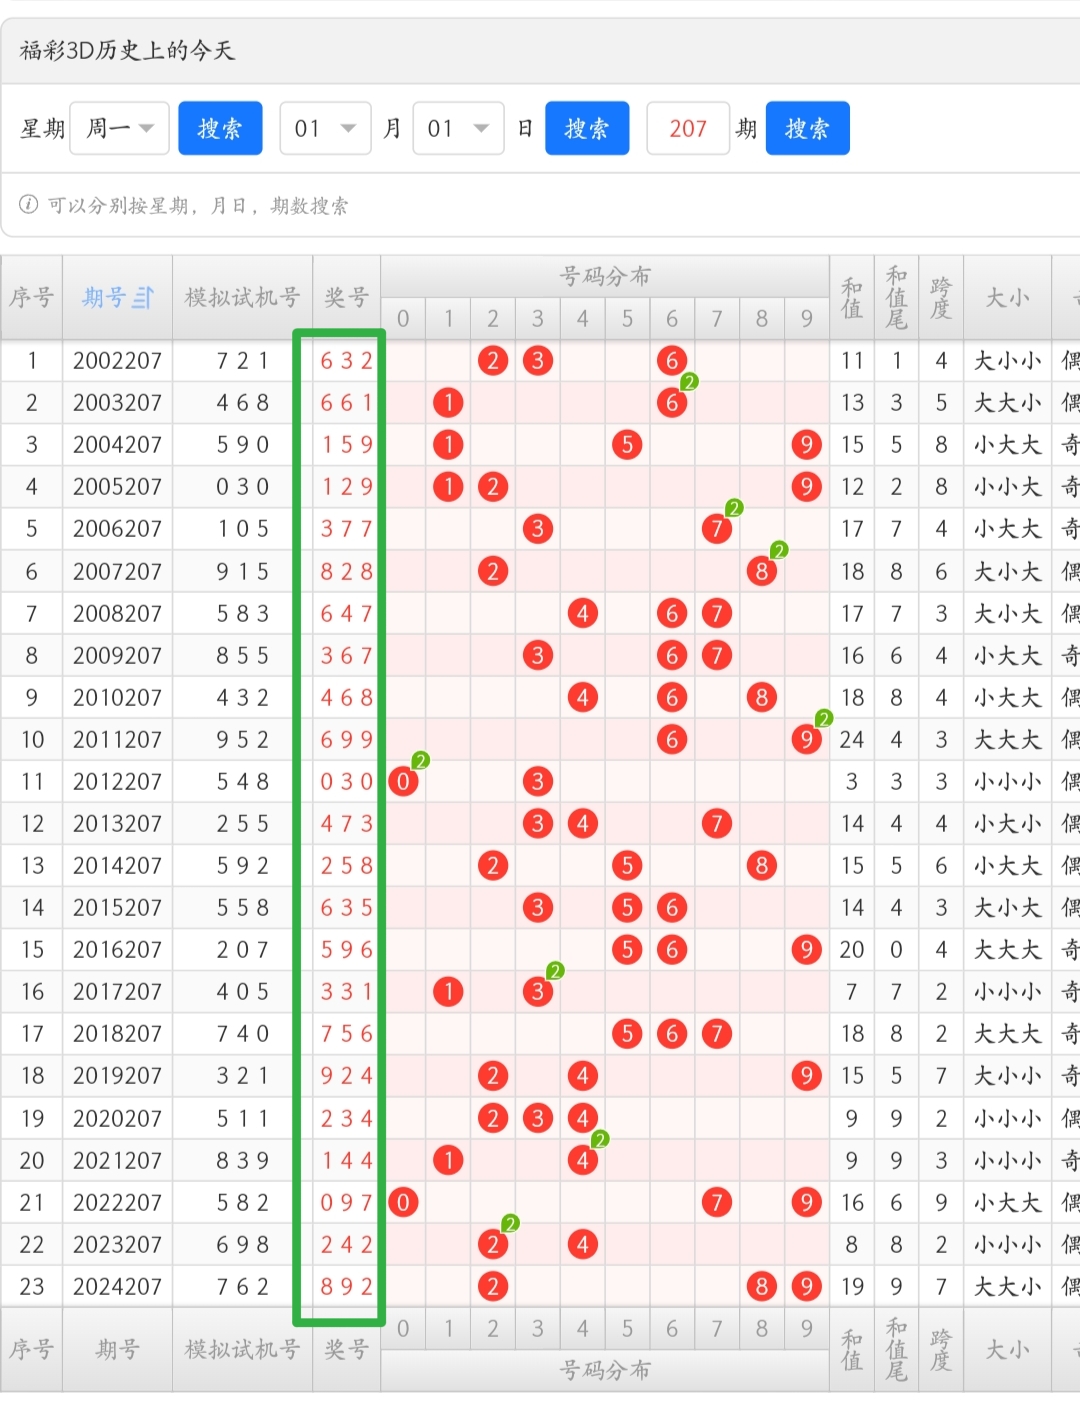This screenshot has width=1080, height=1403.
Task: Select issue number 2004207
Action: pos(117,445)
